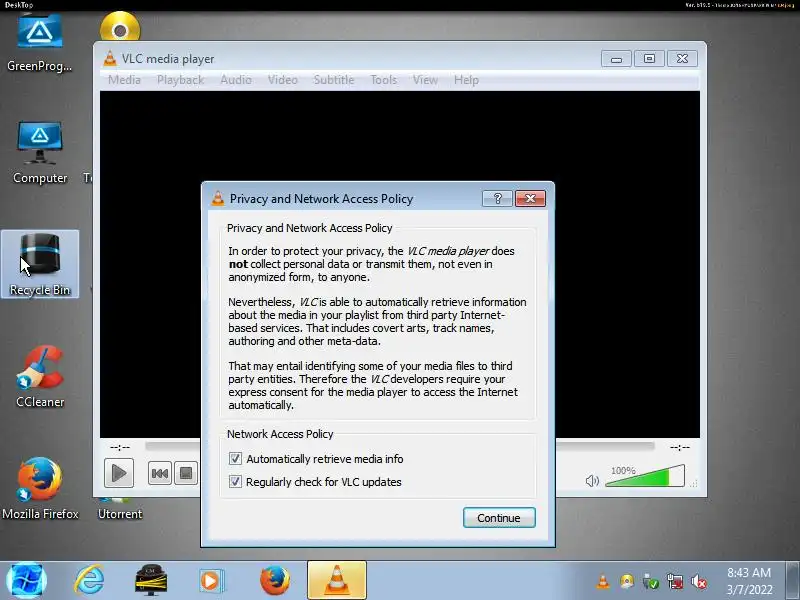Screen dimensions: 800x600
Task: Click the safely remove hardware tray icon
Action: (x=651, y=581)
